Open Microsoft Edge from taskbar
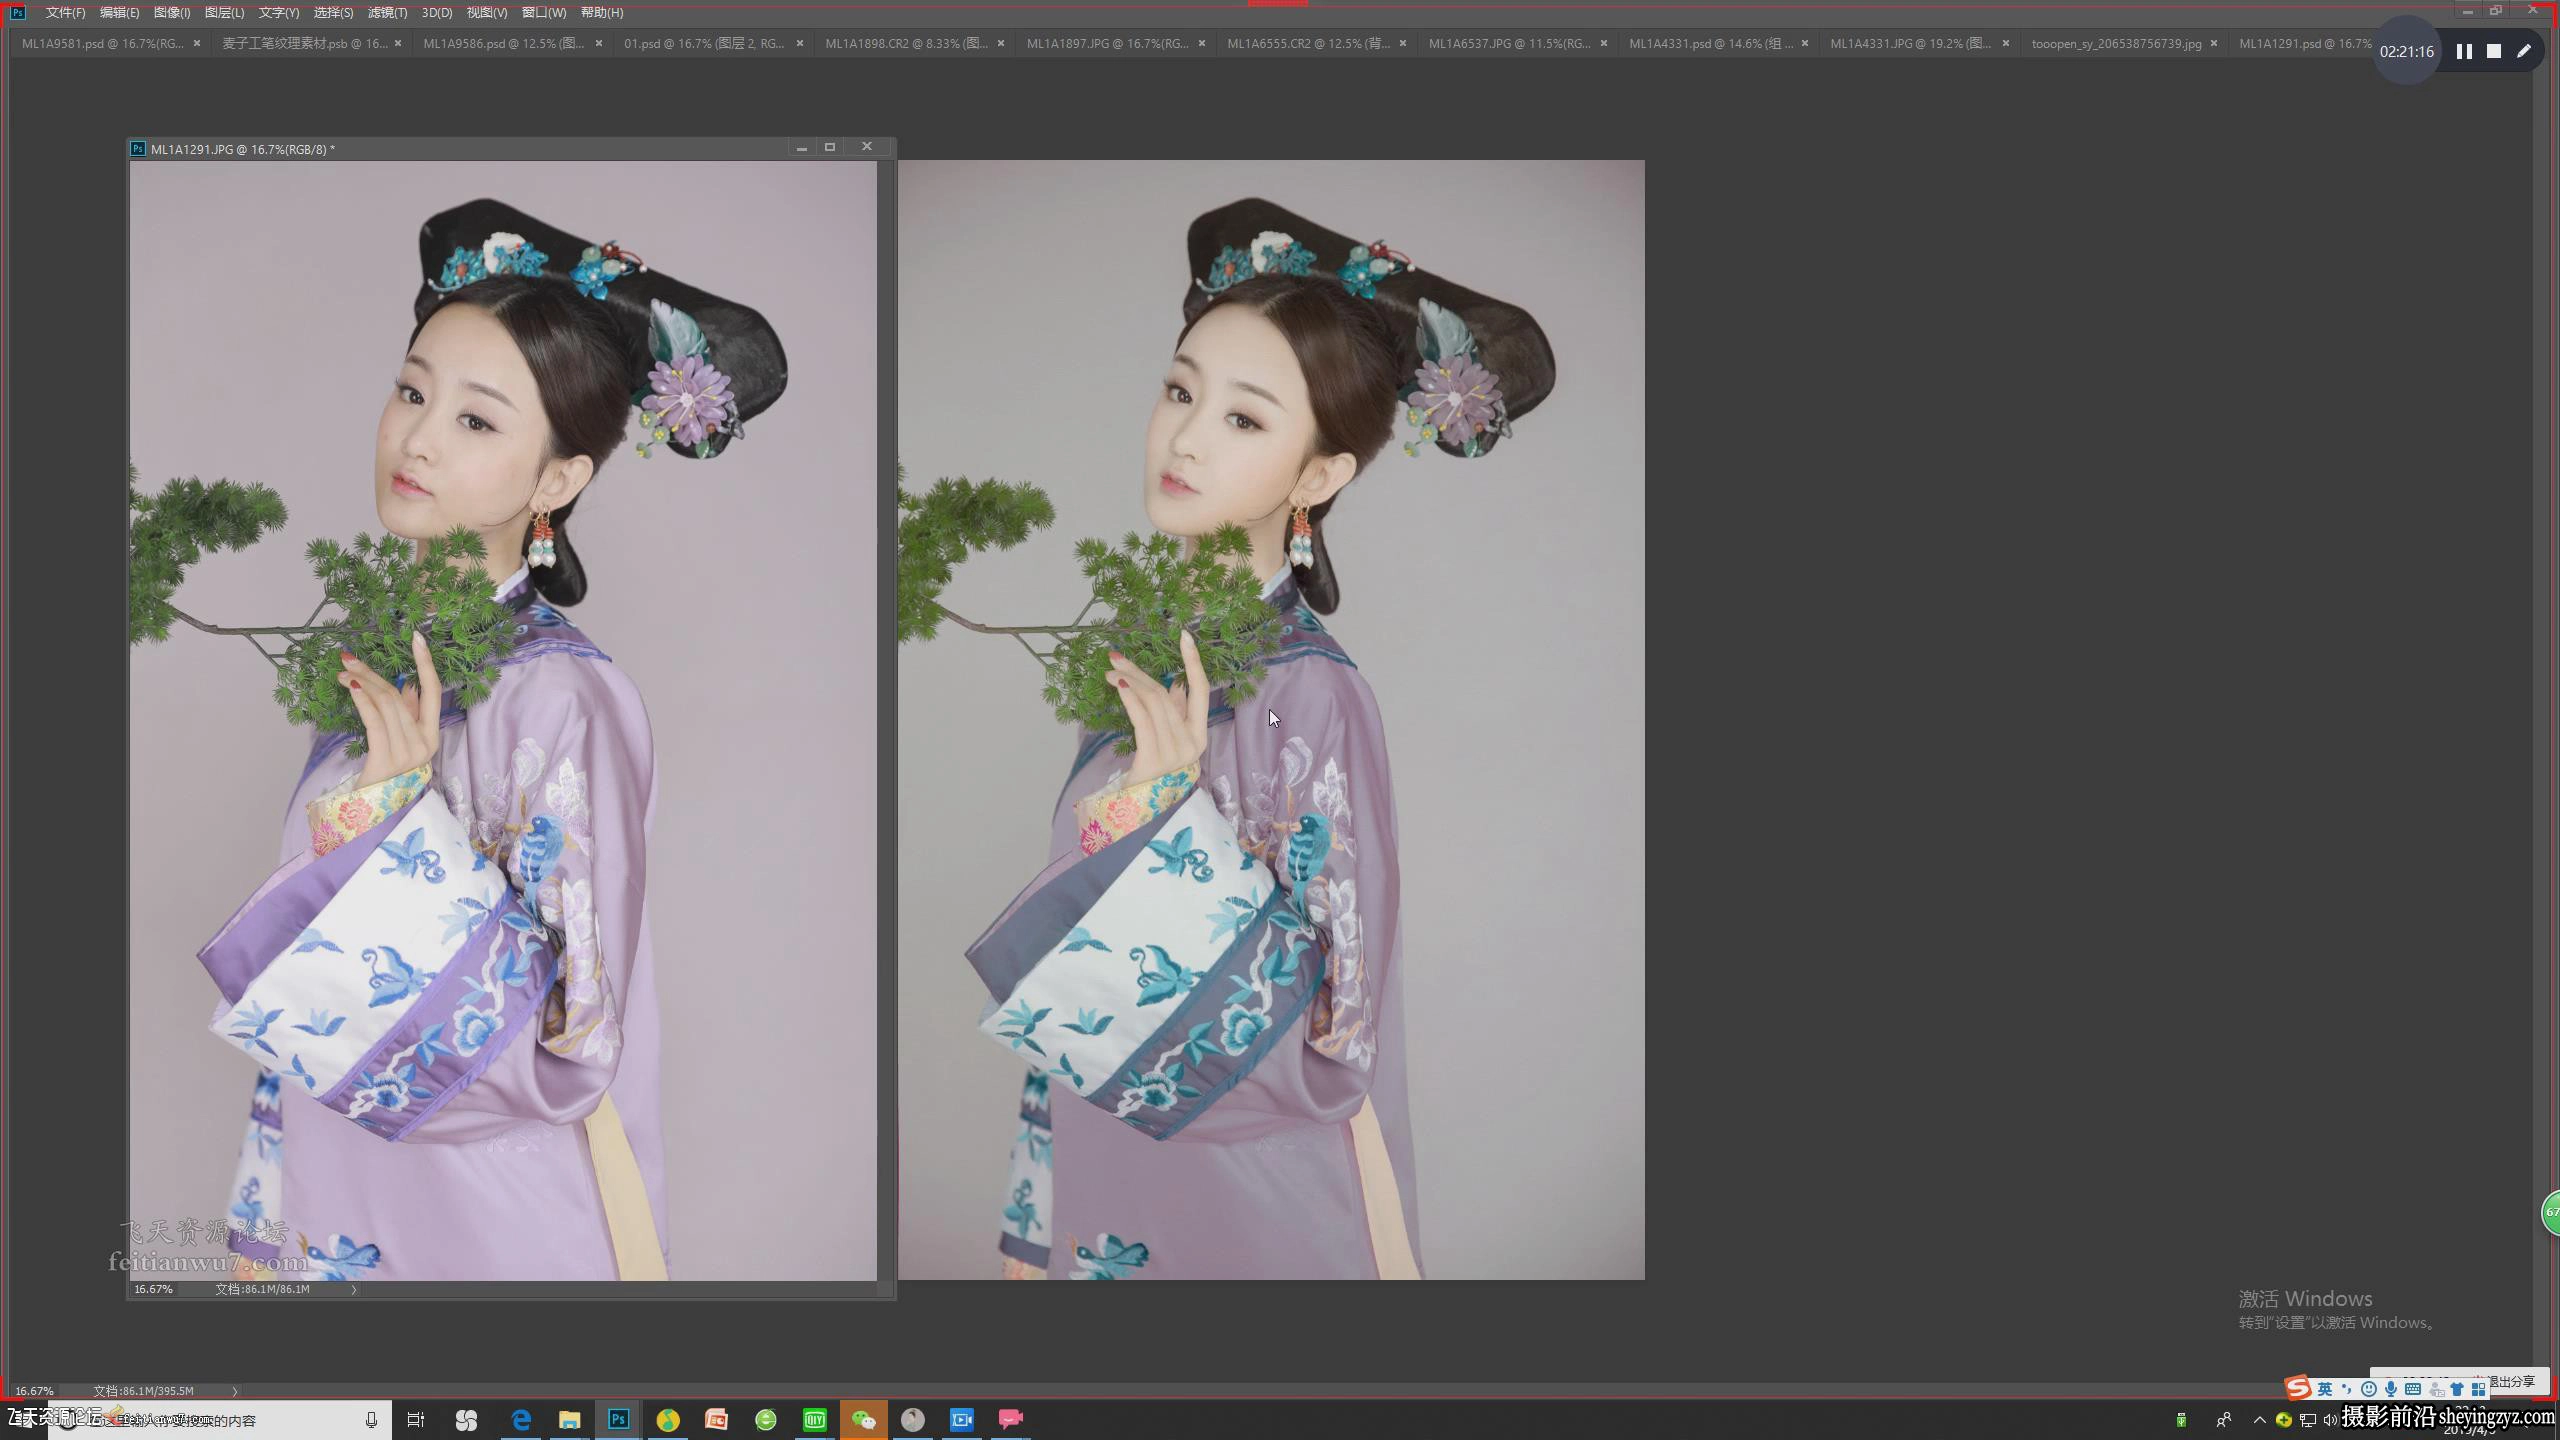Image resolution: width=2560 pixels, height=1440 pixels. pyautogui.click(x=521, y=1420)
